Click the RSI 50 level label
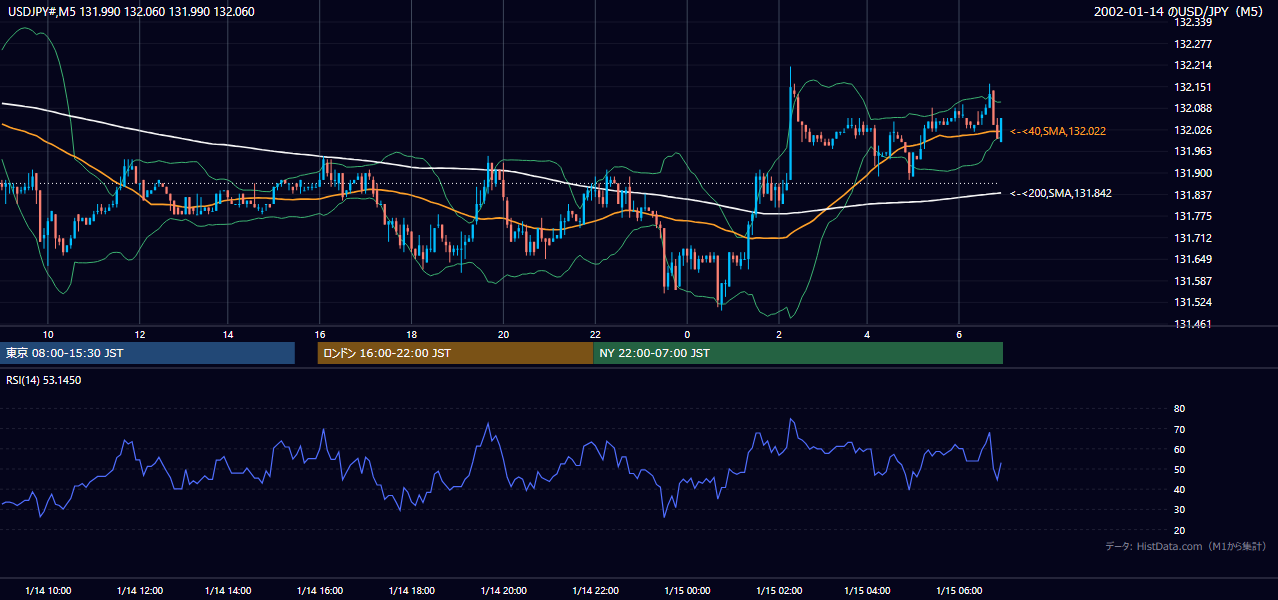Screen dimensions: 1278x600 [1179, 469]
